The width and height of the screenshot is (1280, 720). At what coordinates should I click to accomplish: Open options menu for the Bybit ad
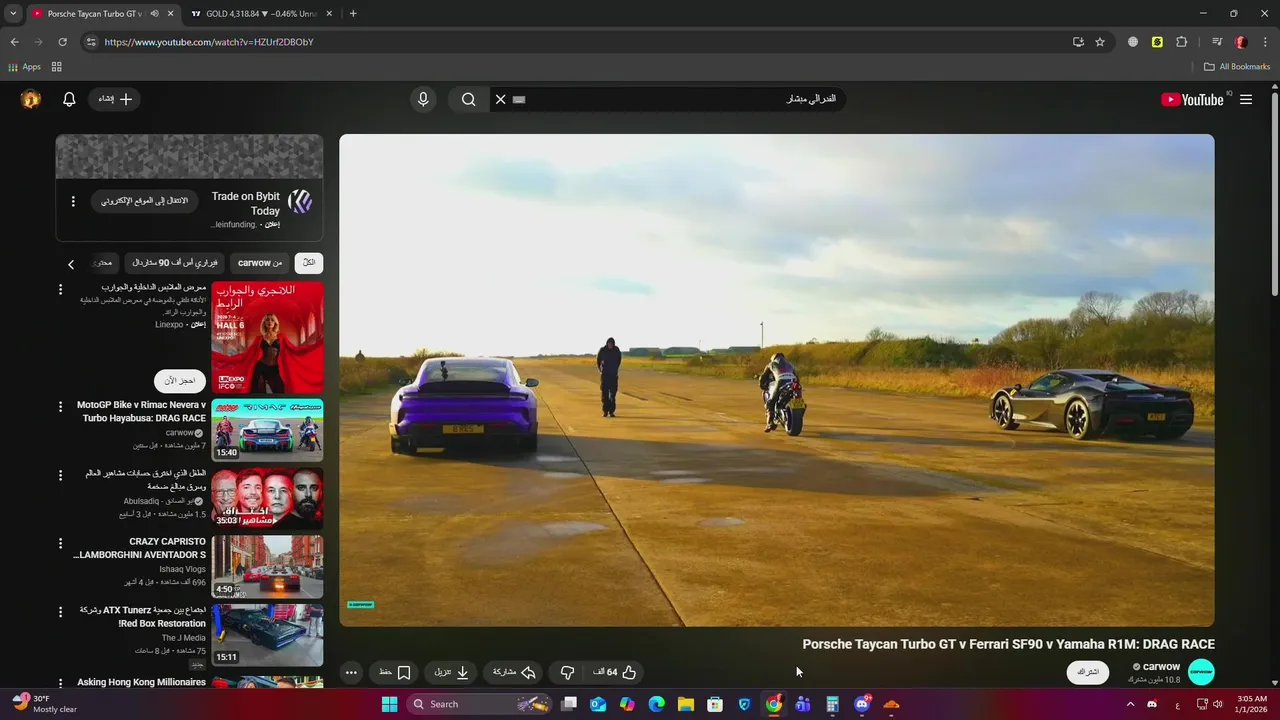coord(73,201)
